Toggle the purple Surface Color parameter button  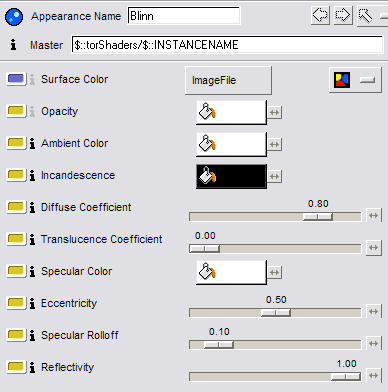(x=16, y=79)
